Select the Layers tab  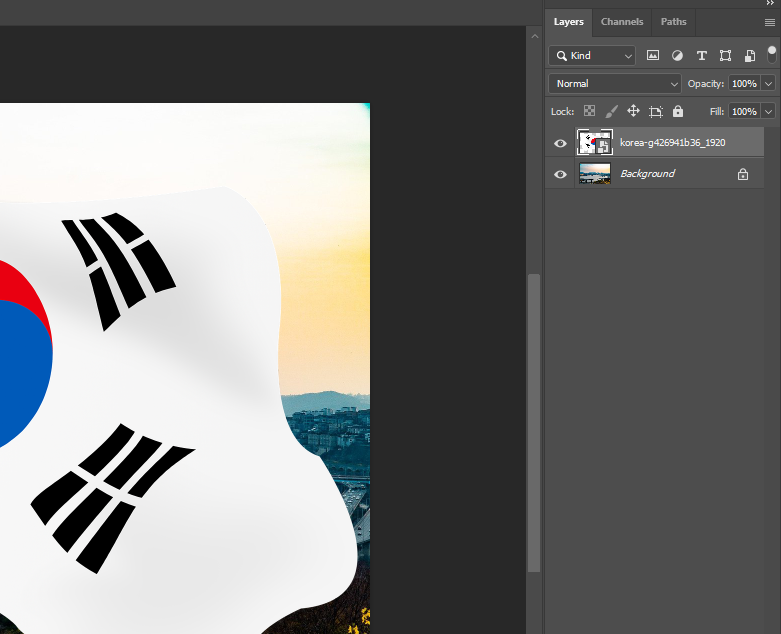(x=568, y=22)
